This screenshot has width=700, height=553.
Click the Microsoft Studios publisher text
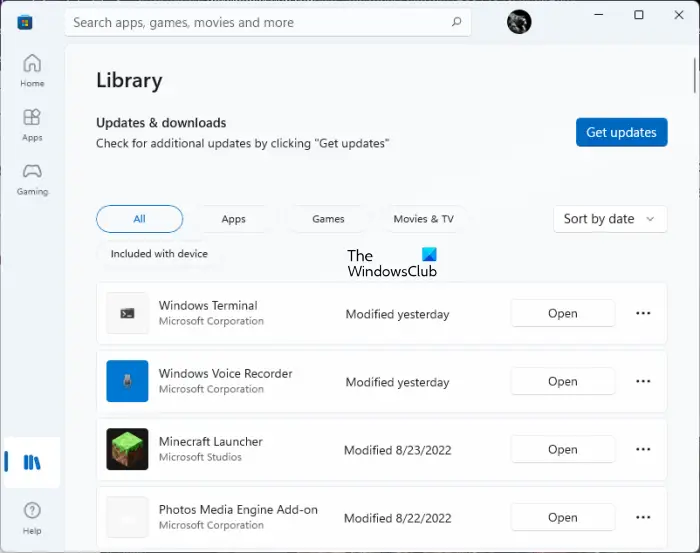pyautogui.click(x=200, y=457)
